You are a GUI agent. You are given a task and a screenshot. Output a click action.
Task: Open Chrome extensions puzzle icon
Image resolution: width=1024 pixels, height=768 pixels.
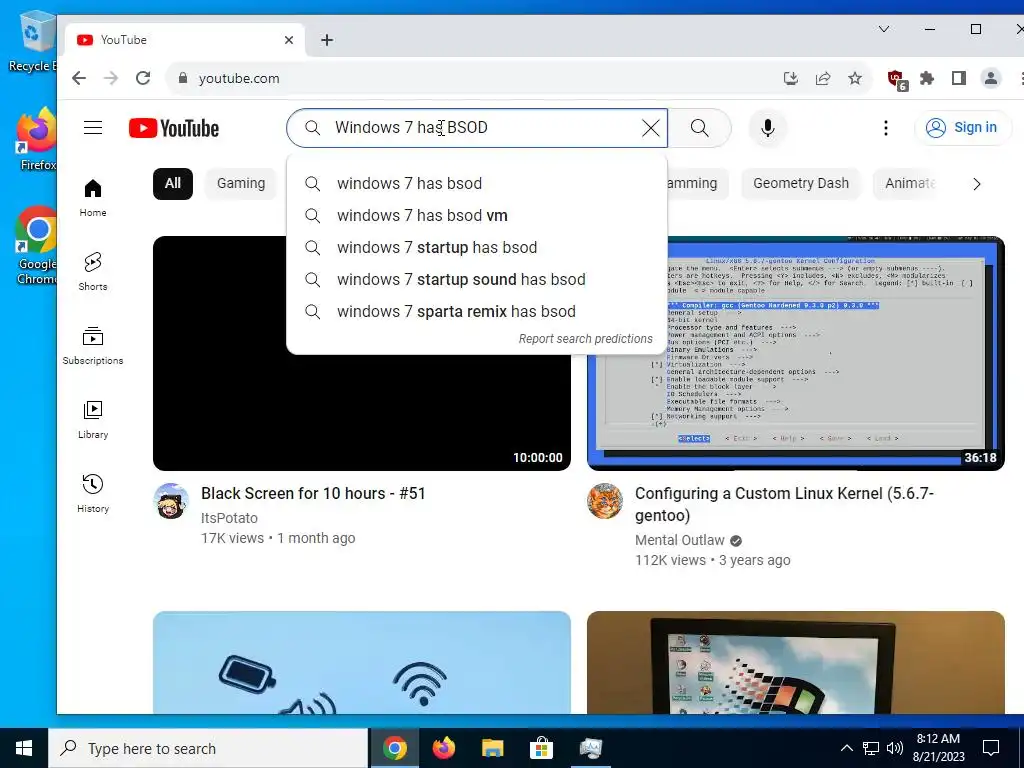coord(927,78)
